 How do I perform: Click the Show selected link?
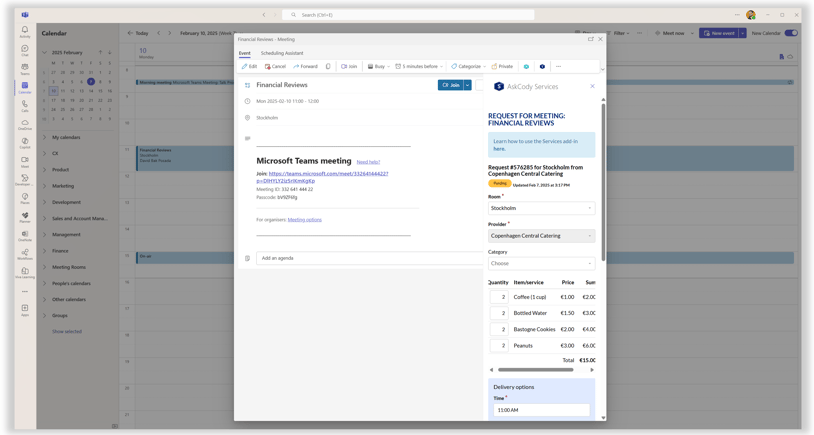point(67,331)
